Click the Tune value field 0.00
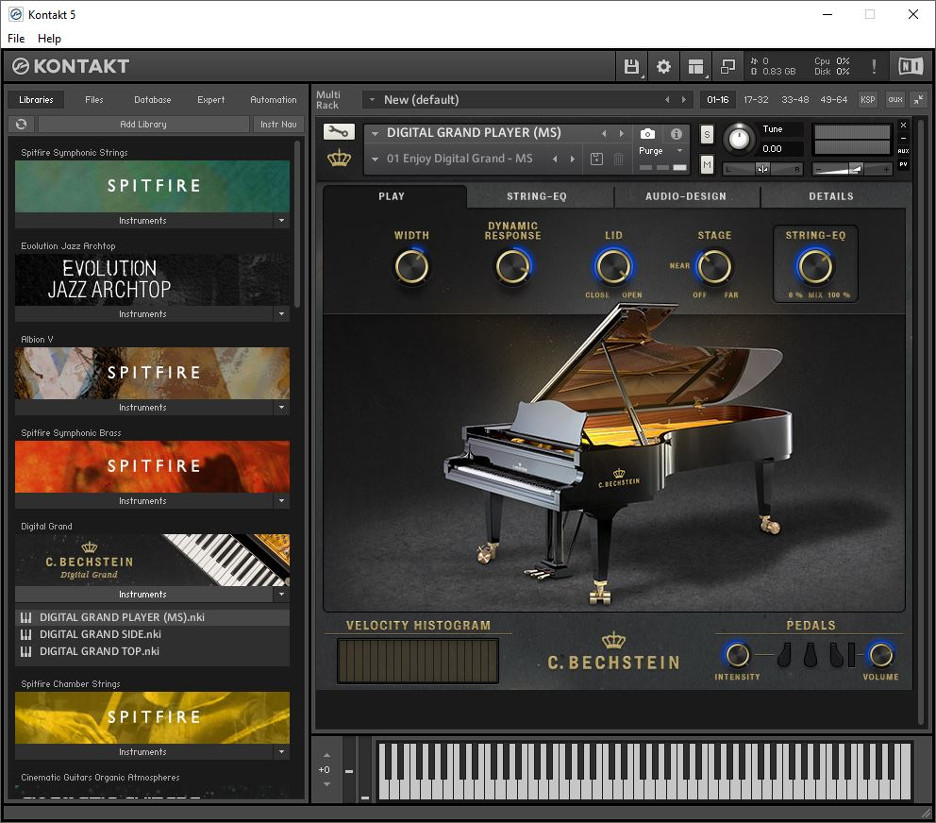 coord(781,149)
